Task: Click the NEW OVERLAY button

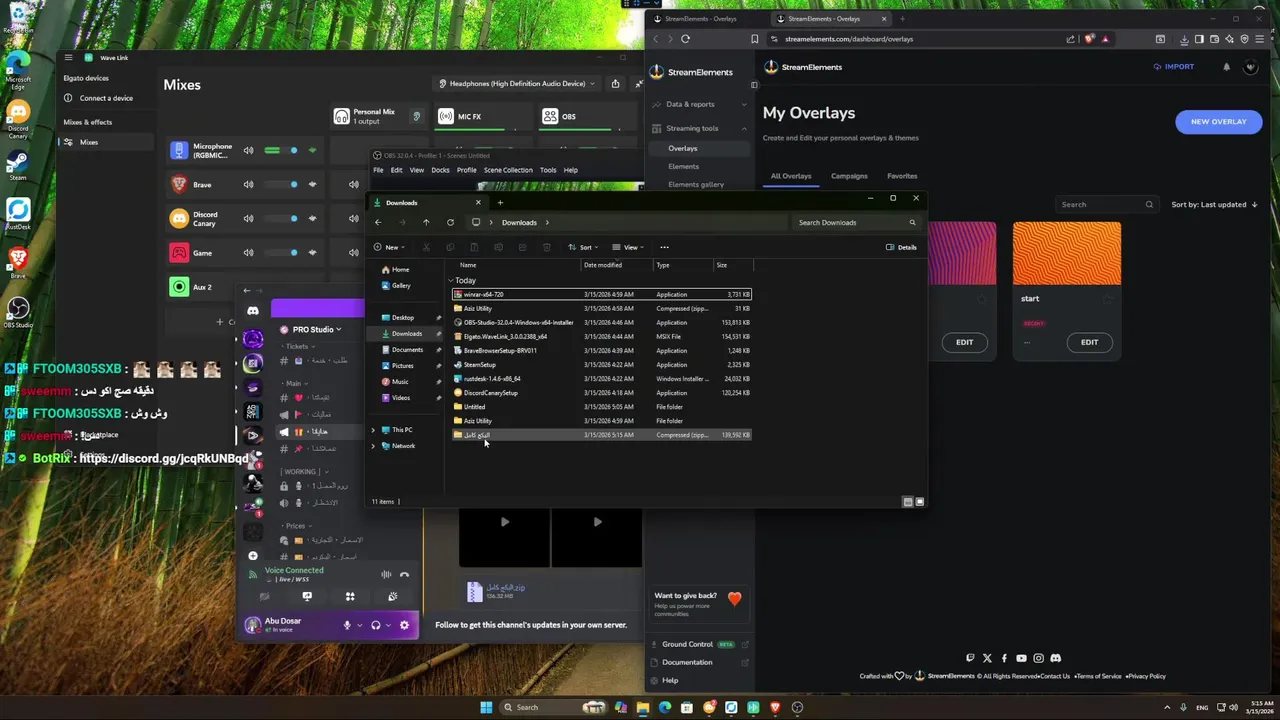Action: 1218,122
